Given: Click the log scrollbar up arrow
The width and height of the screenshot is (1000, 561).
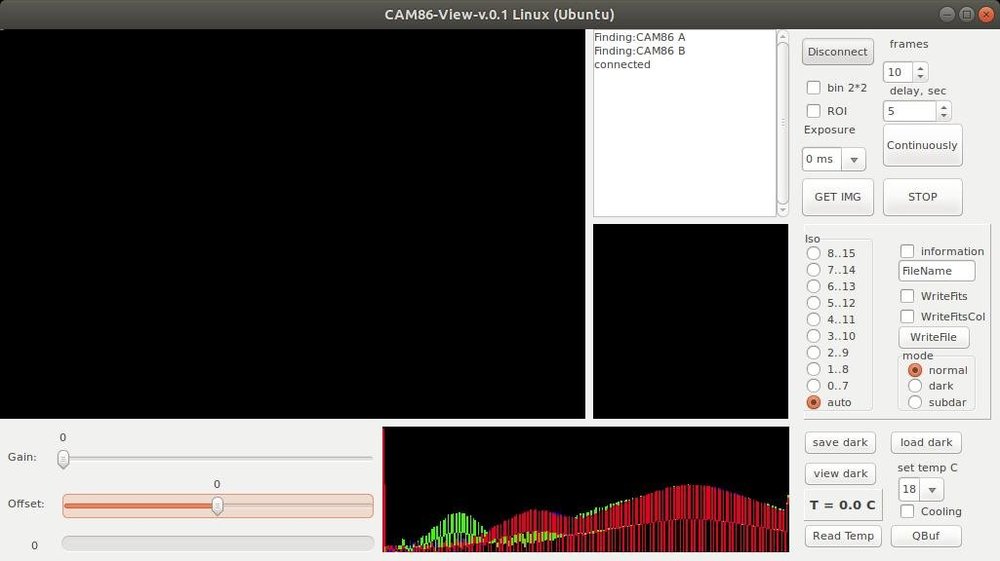Looking at the screenshot, I should pos(783,37).
